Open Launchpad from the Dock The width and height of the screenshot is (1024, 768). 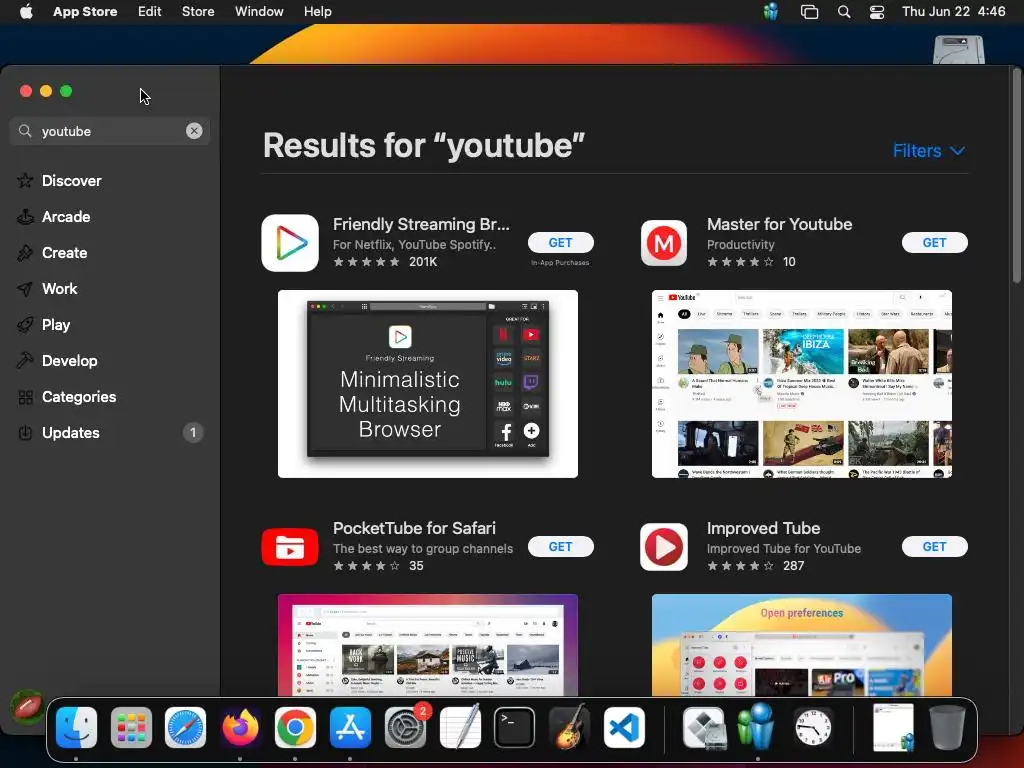point(131,728)
